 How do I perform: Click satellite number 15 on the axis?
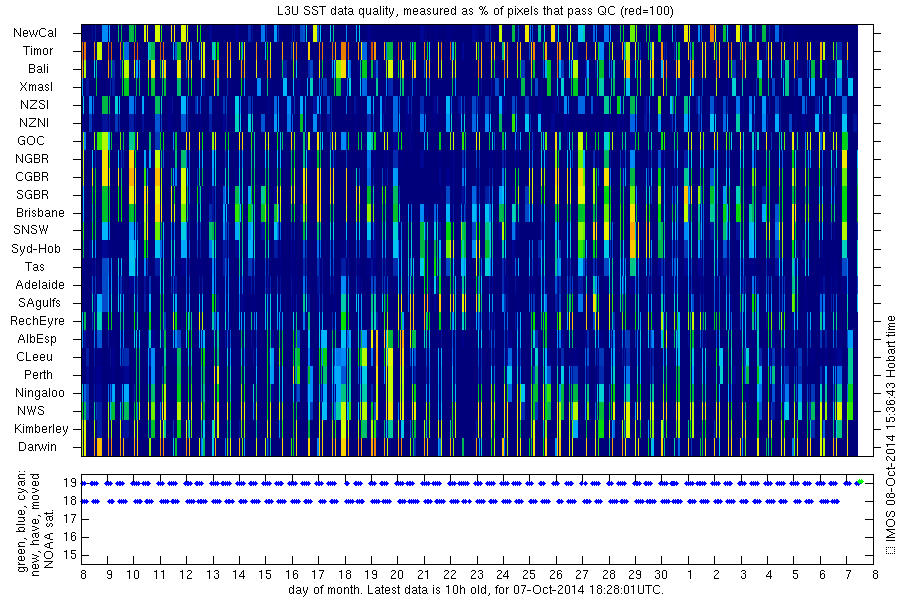point(70,555)
